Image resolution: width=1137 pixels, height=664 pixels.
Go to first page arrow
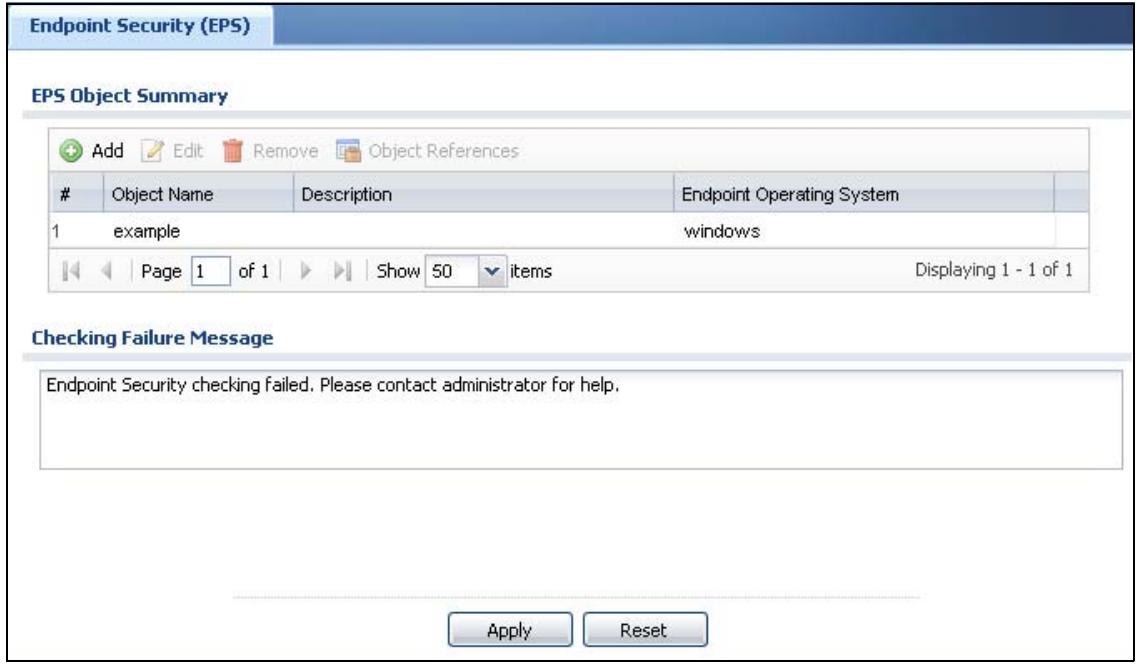pos(71,271)
